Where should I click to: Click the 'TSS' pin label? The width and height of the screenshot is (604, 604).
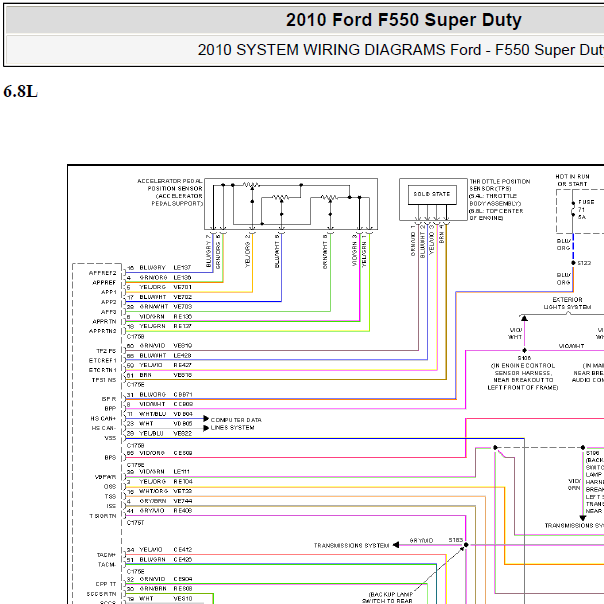coord(110,497)
